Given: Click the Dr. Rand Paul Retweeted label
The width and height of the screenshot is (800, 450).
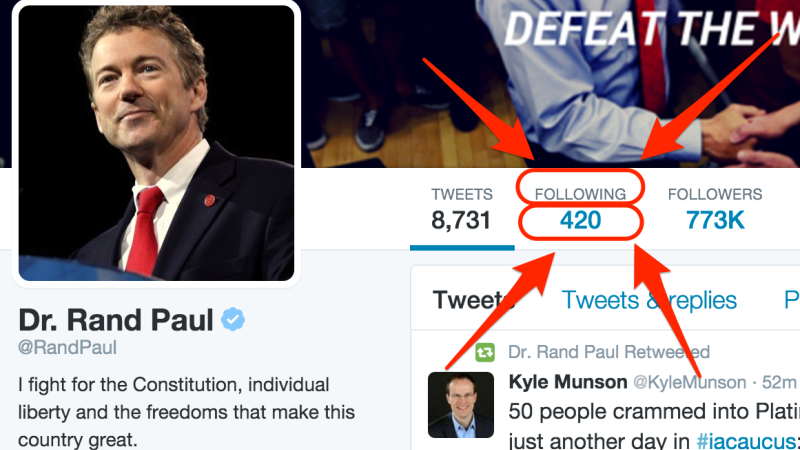Looking at the screenshot, I should [609, 352].
